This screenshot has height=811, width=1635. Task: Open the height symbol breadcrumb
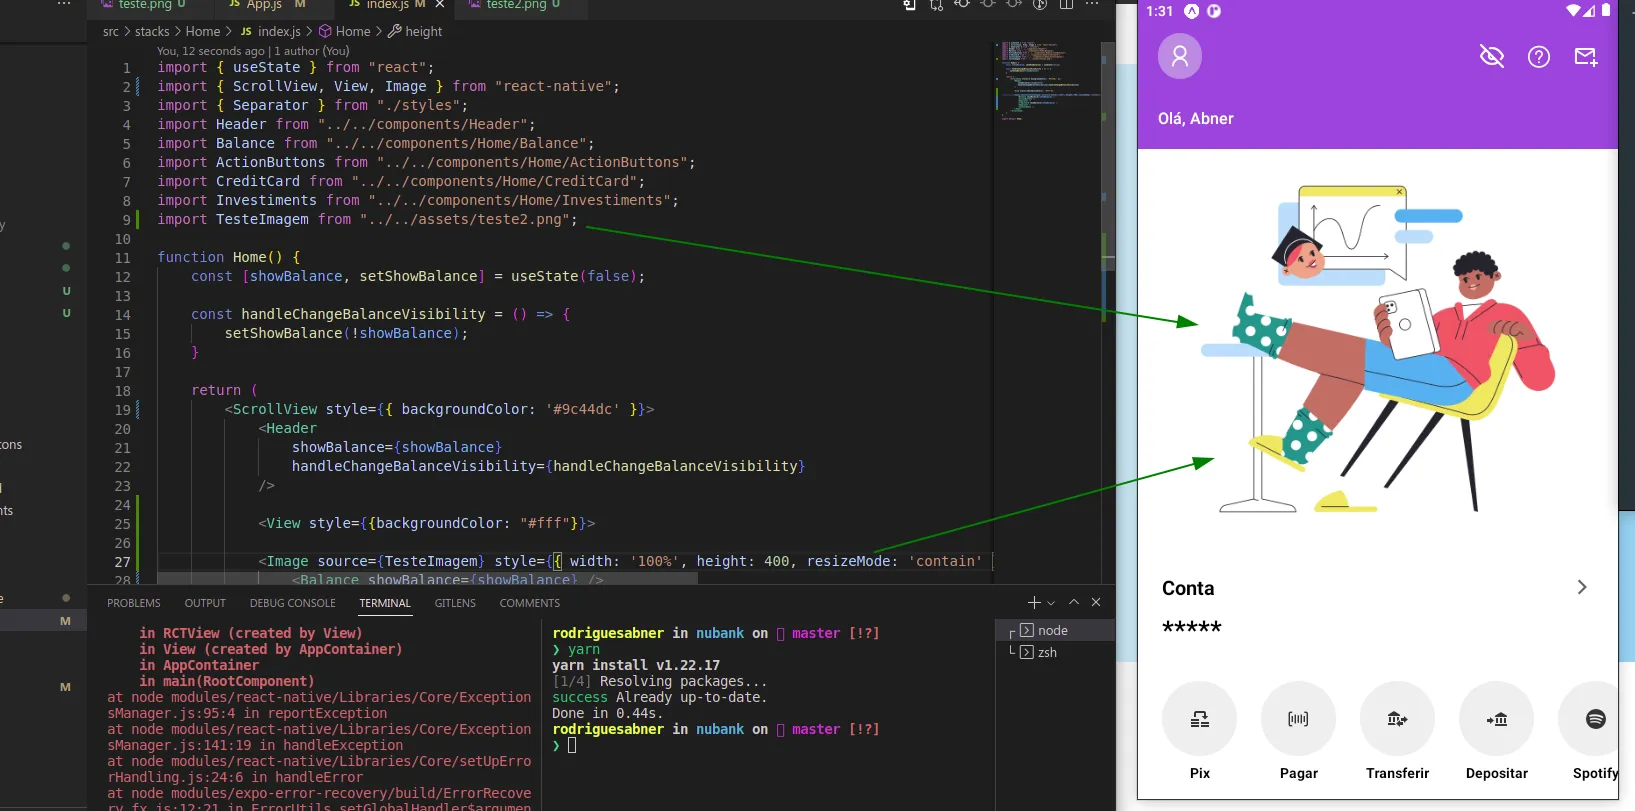click(415, 32)
